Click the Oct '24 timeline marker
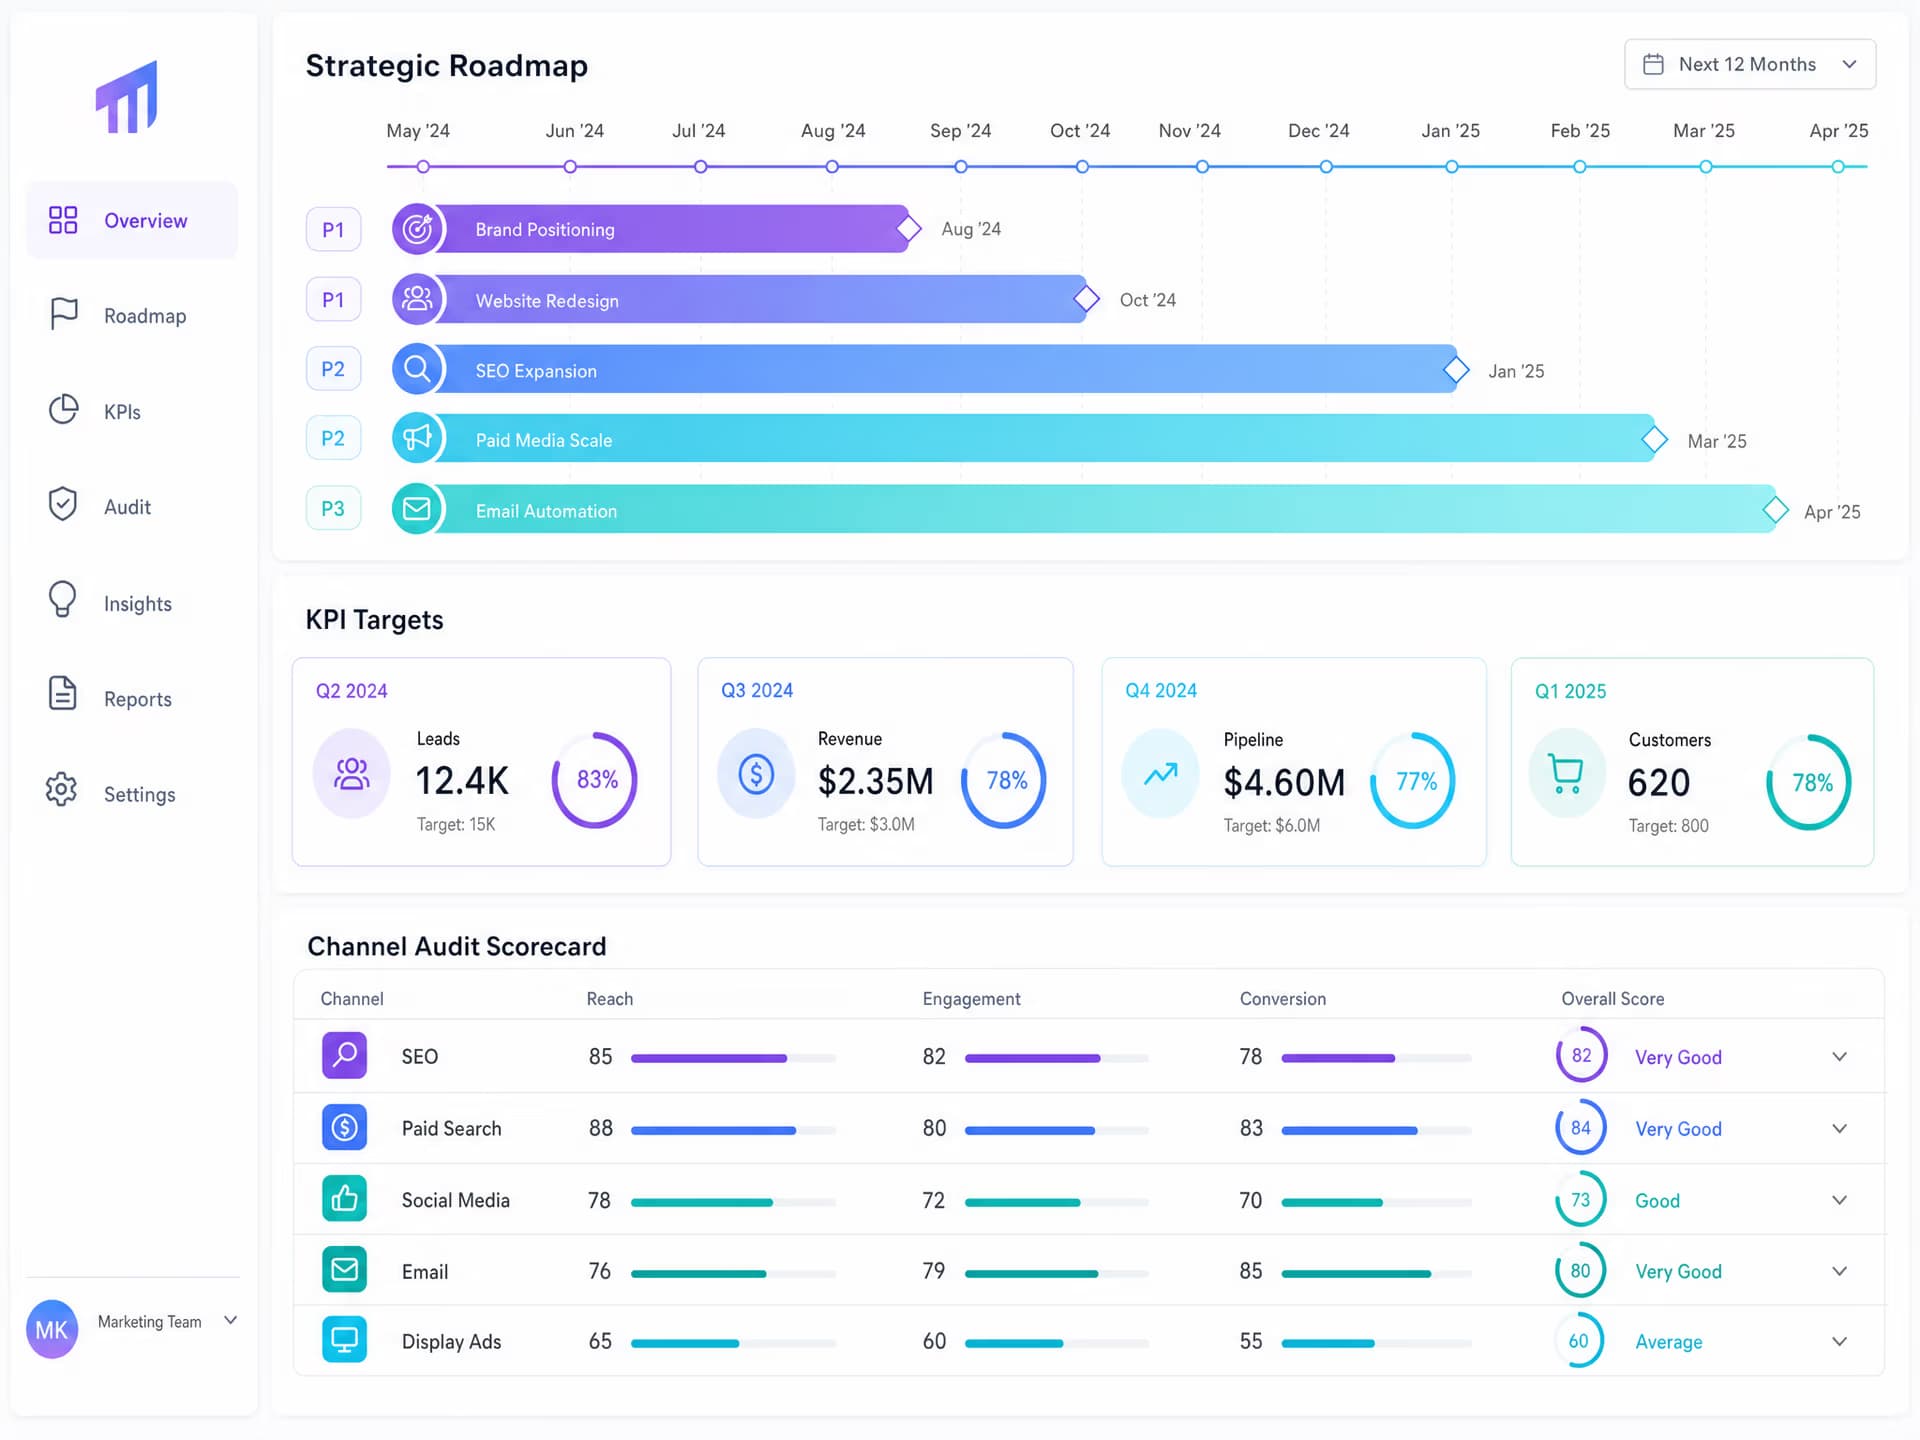The height and width of the screenshot is (1440, 1920). tap(1082, 167)
